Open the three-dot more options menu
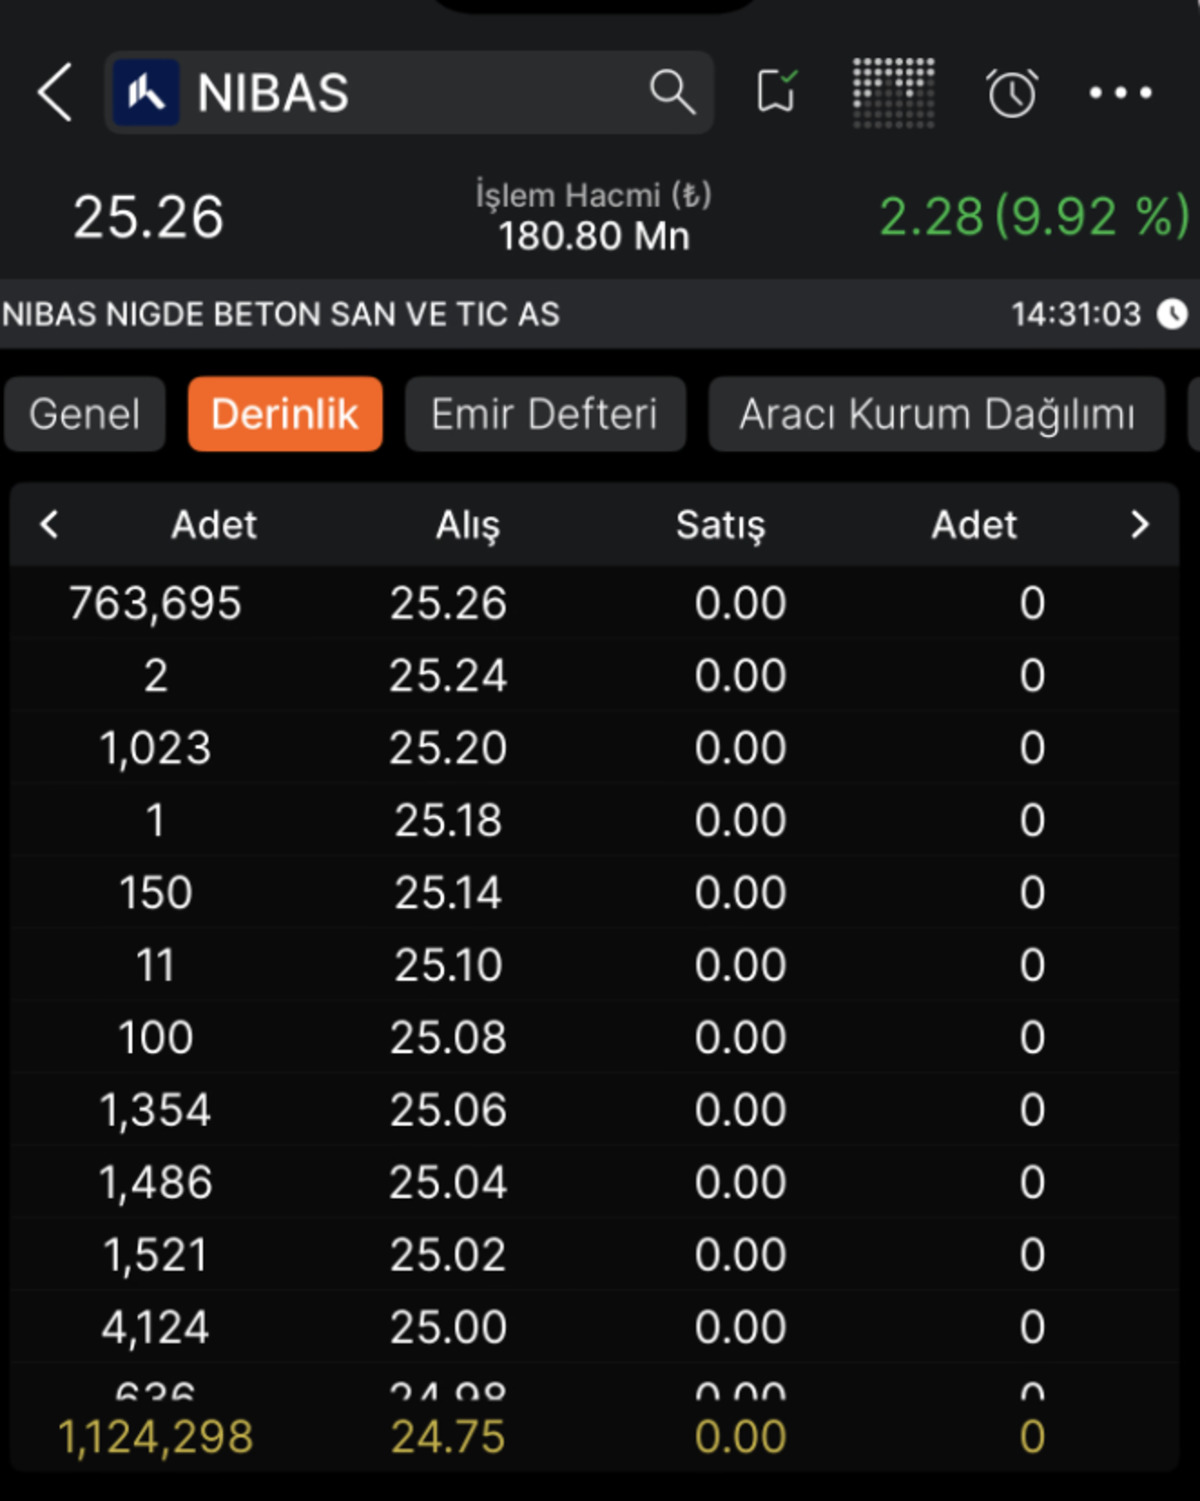 [x=1120, y=93]
